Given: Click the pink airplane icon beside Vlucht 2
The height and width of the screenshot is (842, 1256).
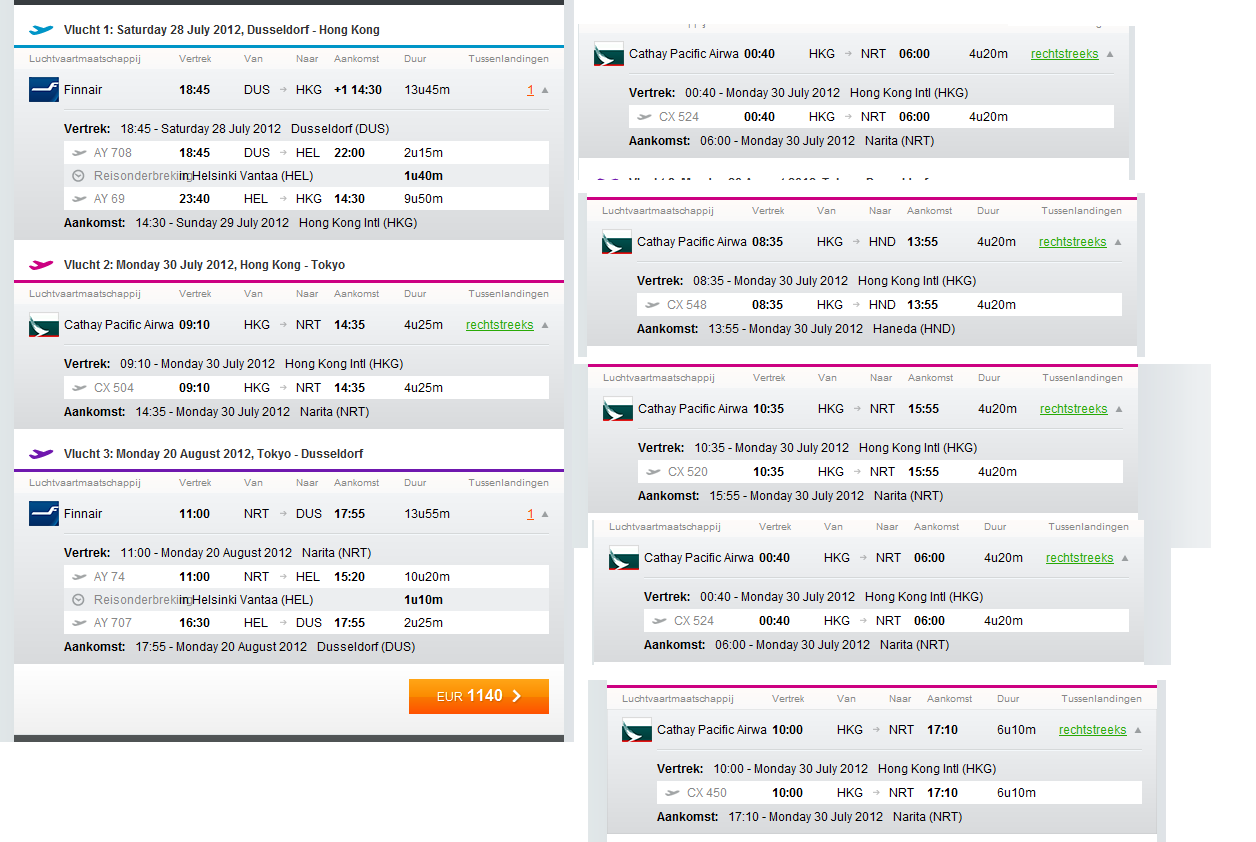Looking at the screenshot, I should 41,265.
